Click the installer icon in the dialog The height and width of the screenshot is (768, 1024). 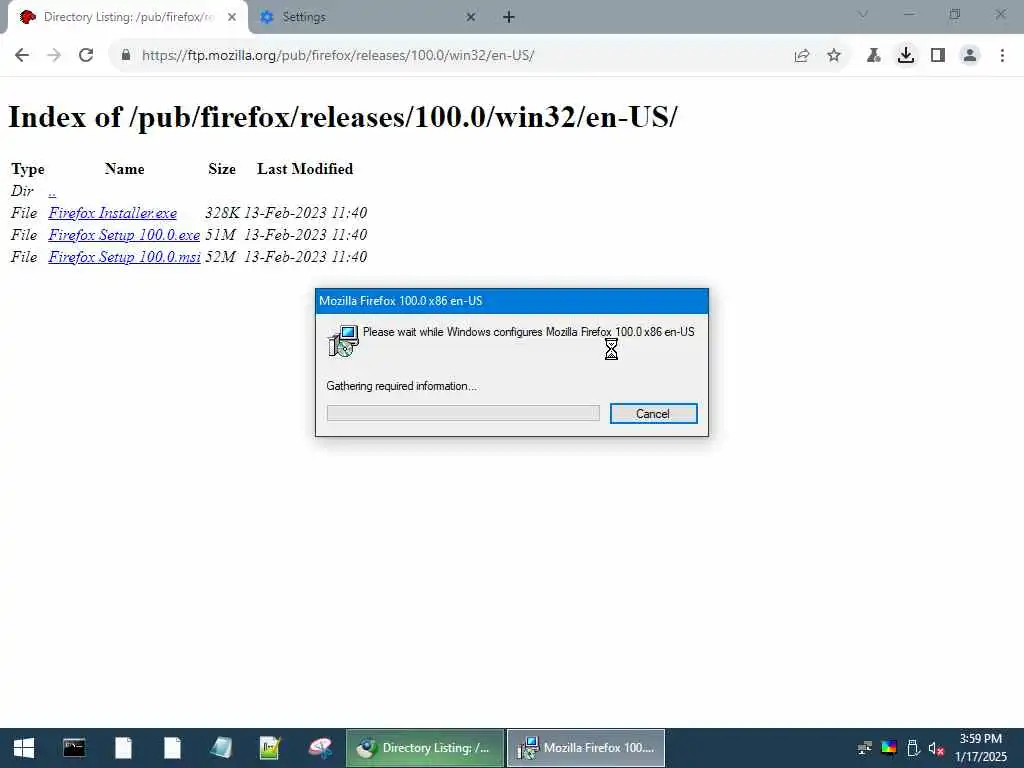[343, 340]
